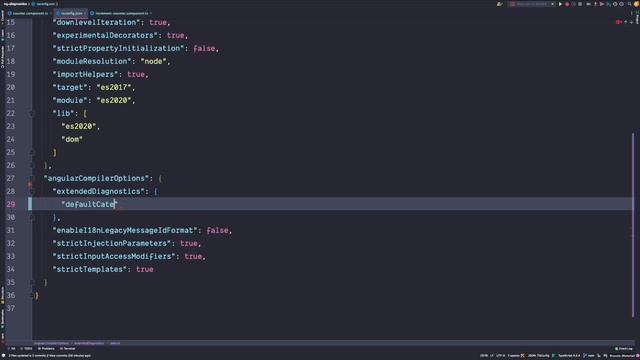Click the "node" value on line 18

153,62
